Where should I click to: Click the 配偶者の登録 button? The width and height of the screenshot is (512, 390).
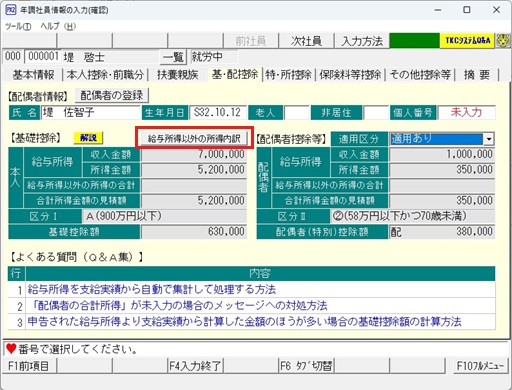[x=112, y=96]
